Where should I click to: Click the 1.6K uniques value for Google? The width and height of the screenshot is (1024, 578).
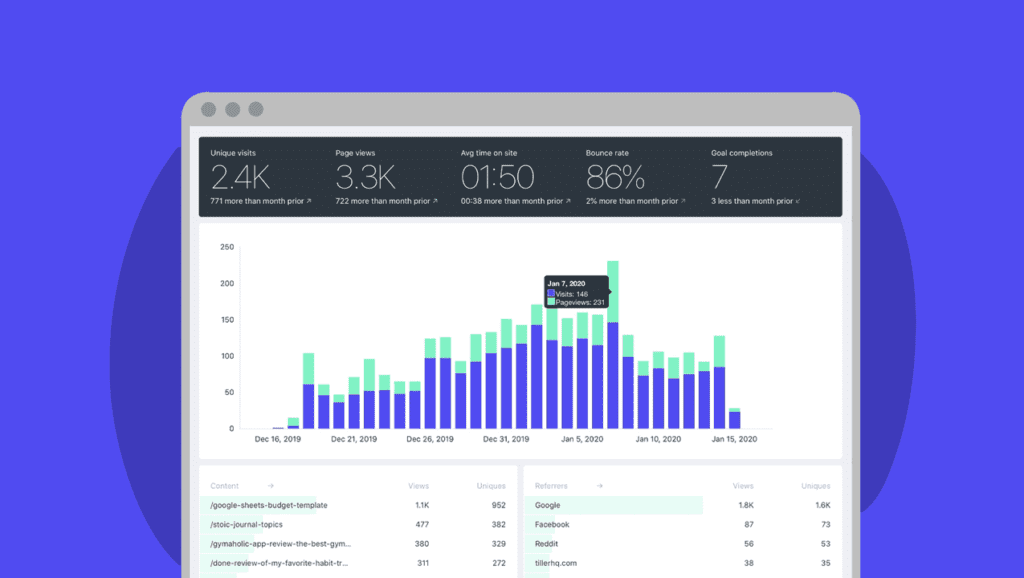pos(823,505)
